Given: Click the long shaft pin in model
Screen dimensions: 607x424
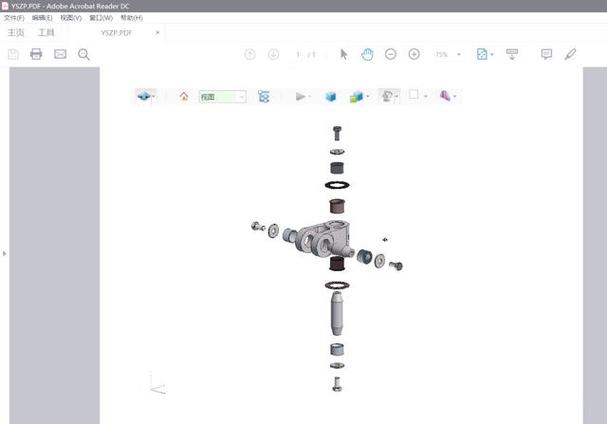Looking at the screenshot, I should (x=337, y=314).
